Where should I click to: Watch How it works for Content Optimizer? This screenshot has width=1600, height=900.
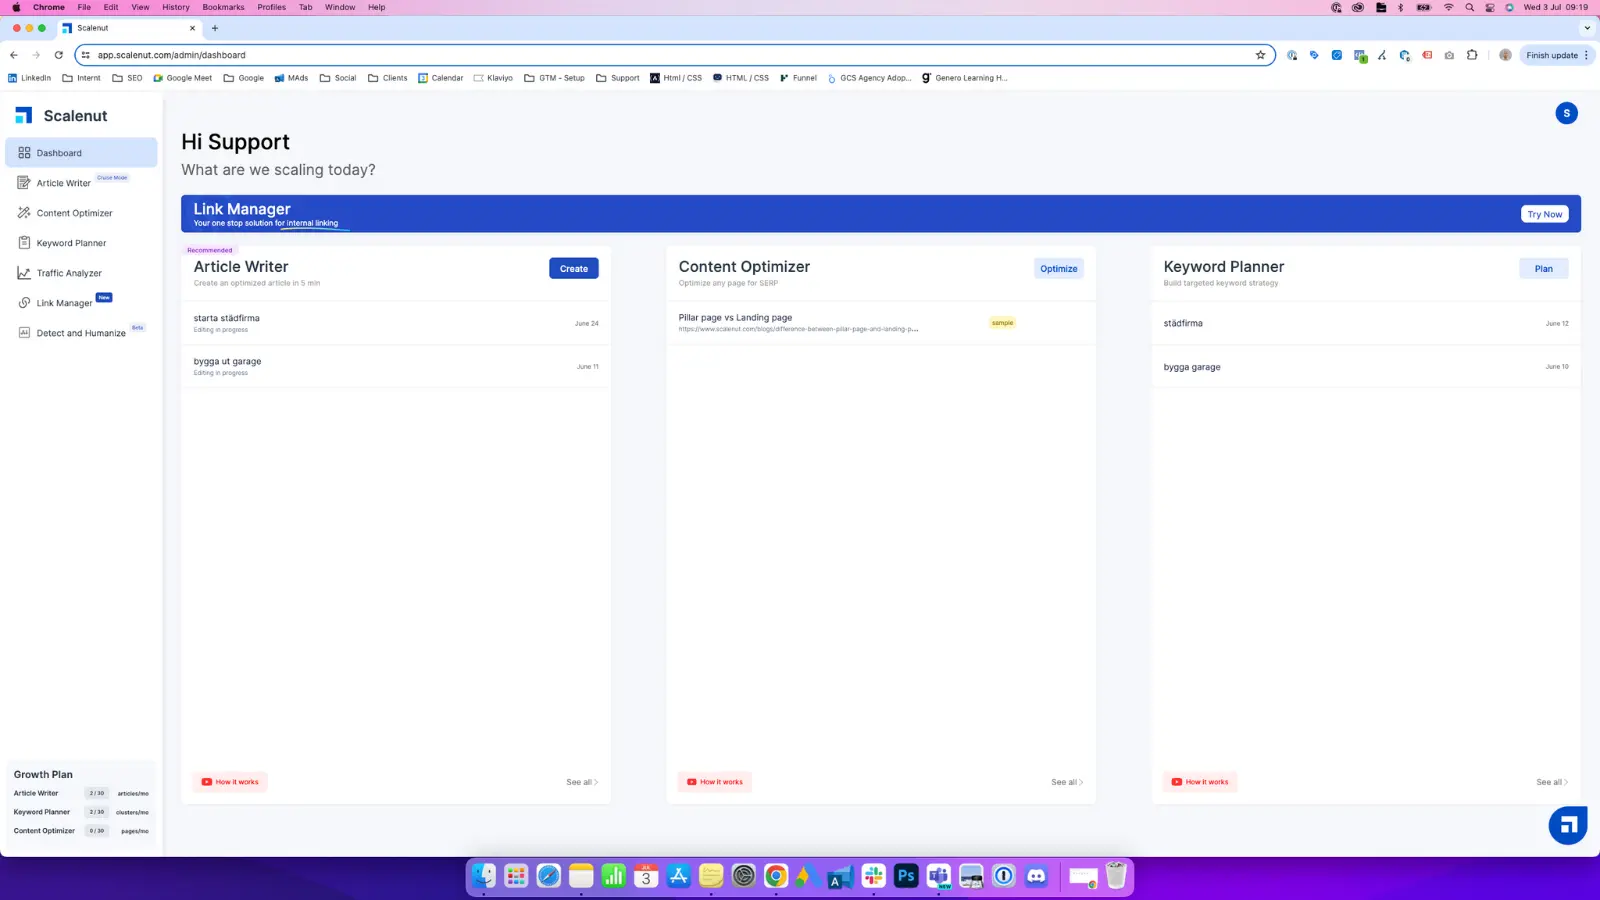[715, 782]
